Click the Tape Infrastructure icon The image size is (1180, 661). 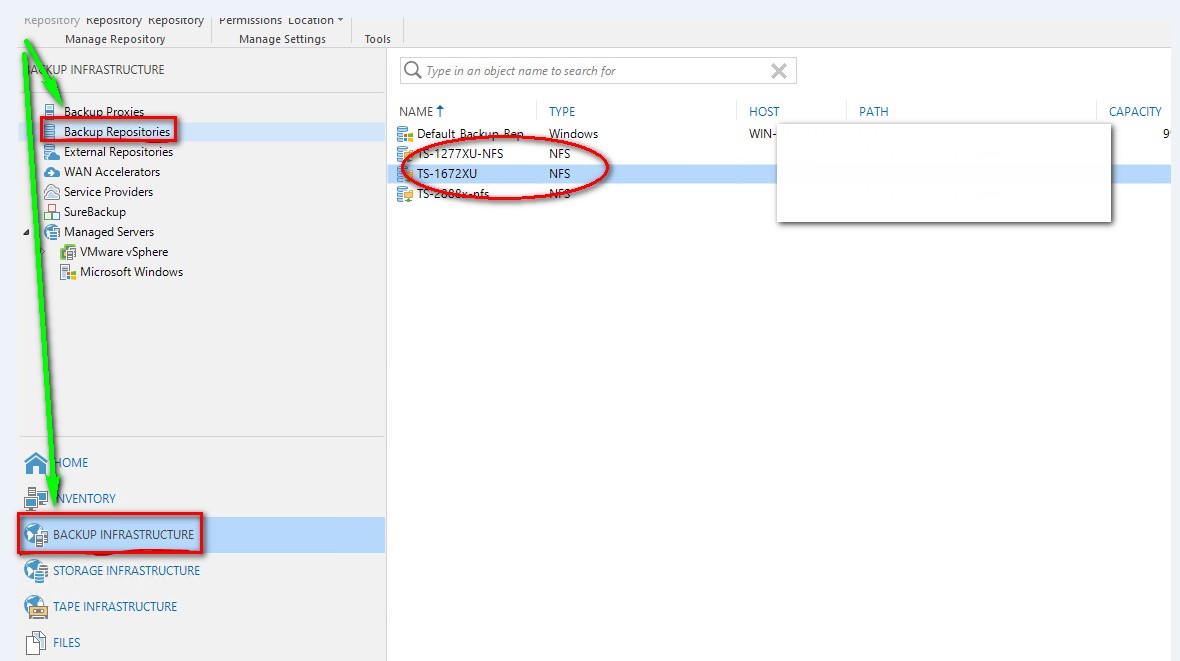click(36, 607)
